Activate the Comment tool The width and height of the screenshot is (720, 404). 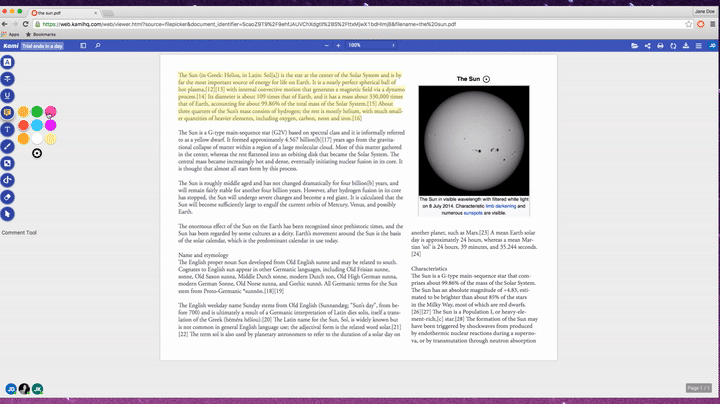pyautogui.click(x=8, y=113)
